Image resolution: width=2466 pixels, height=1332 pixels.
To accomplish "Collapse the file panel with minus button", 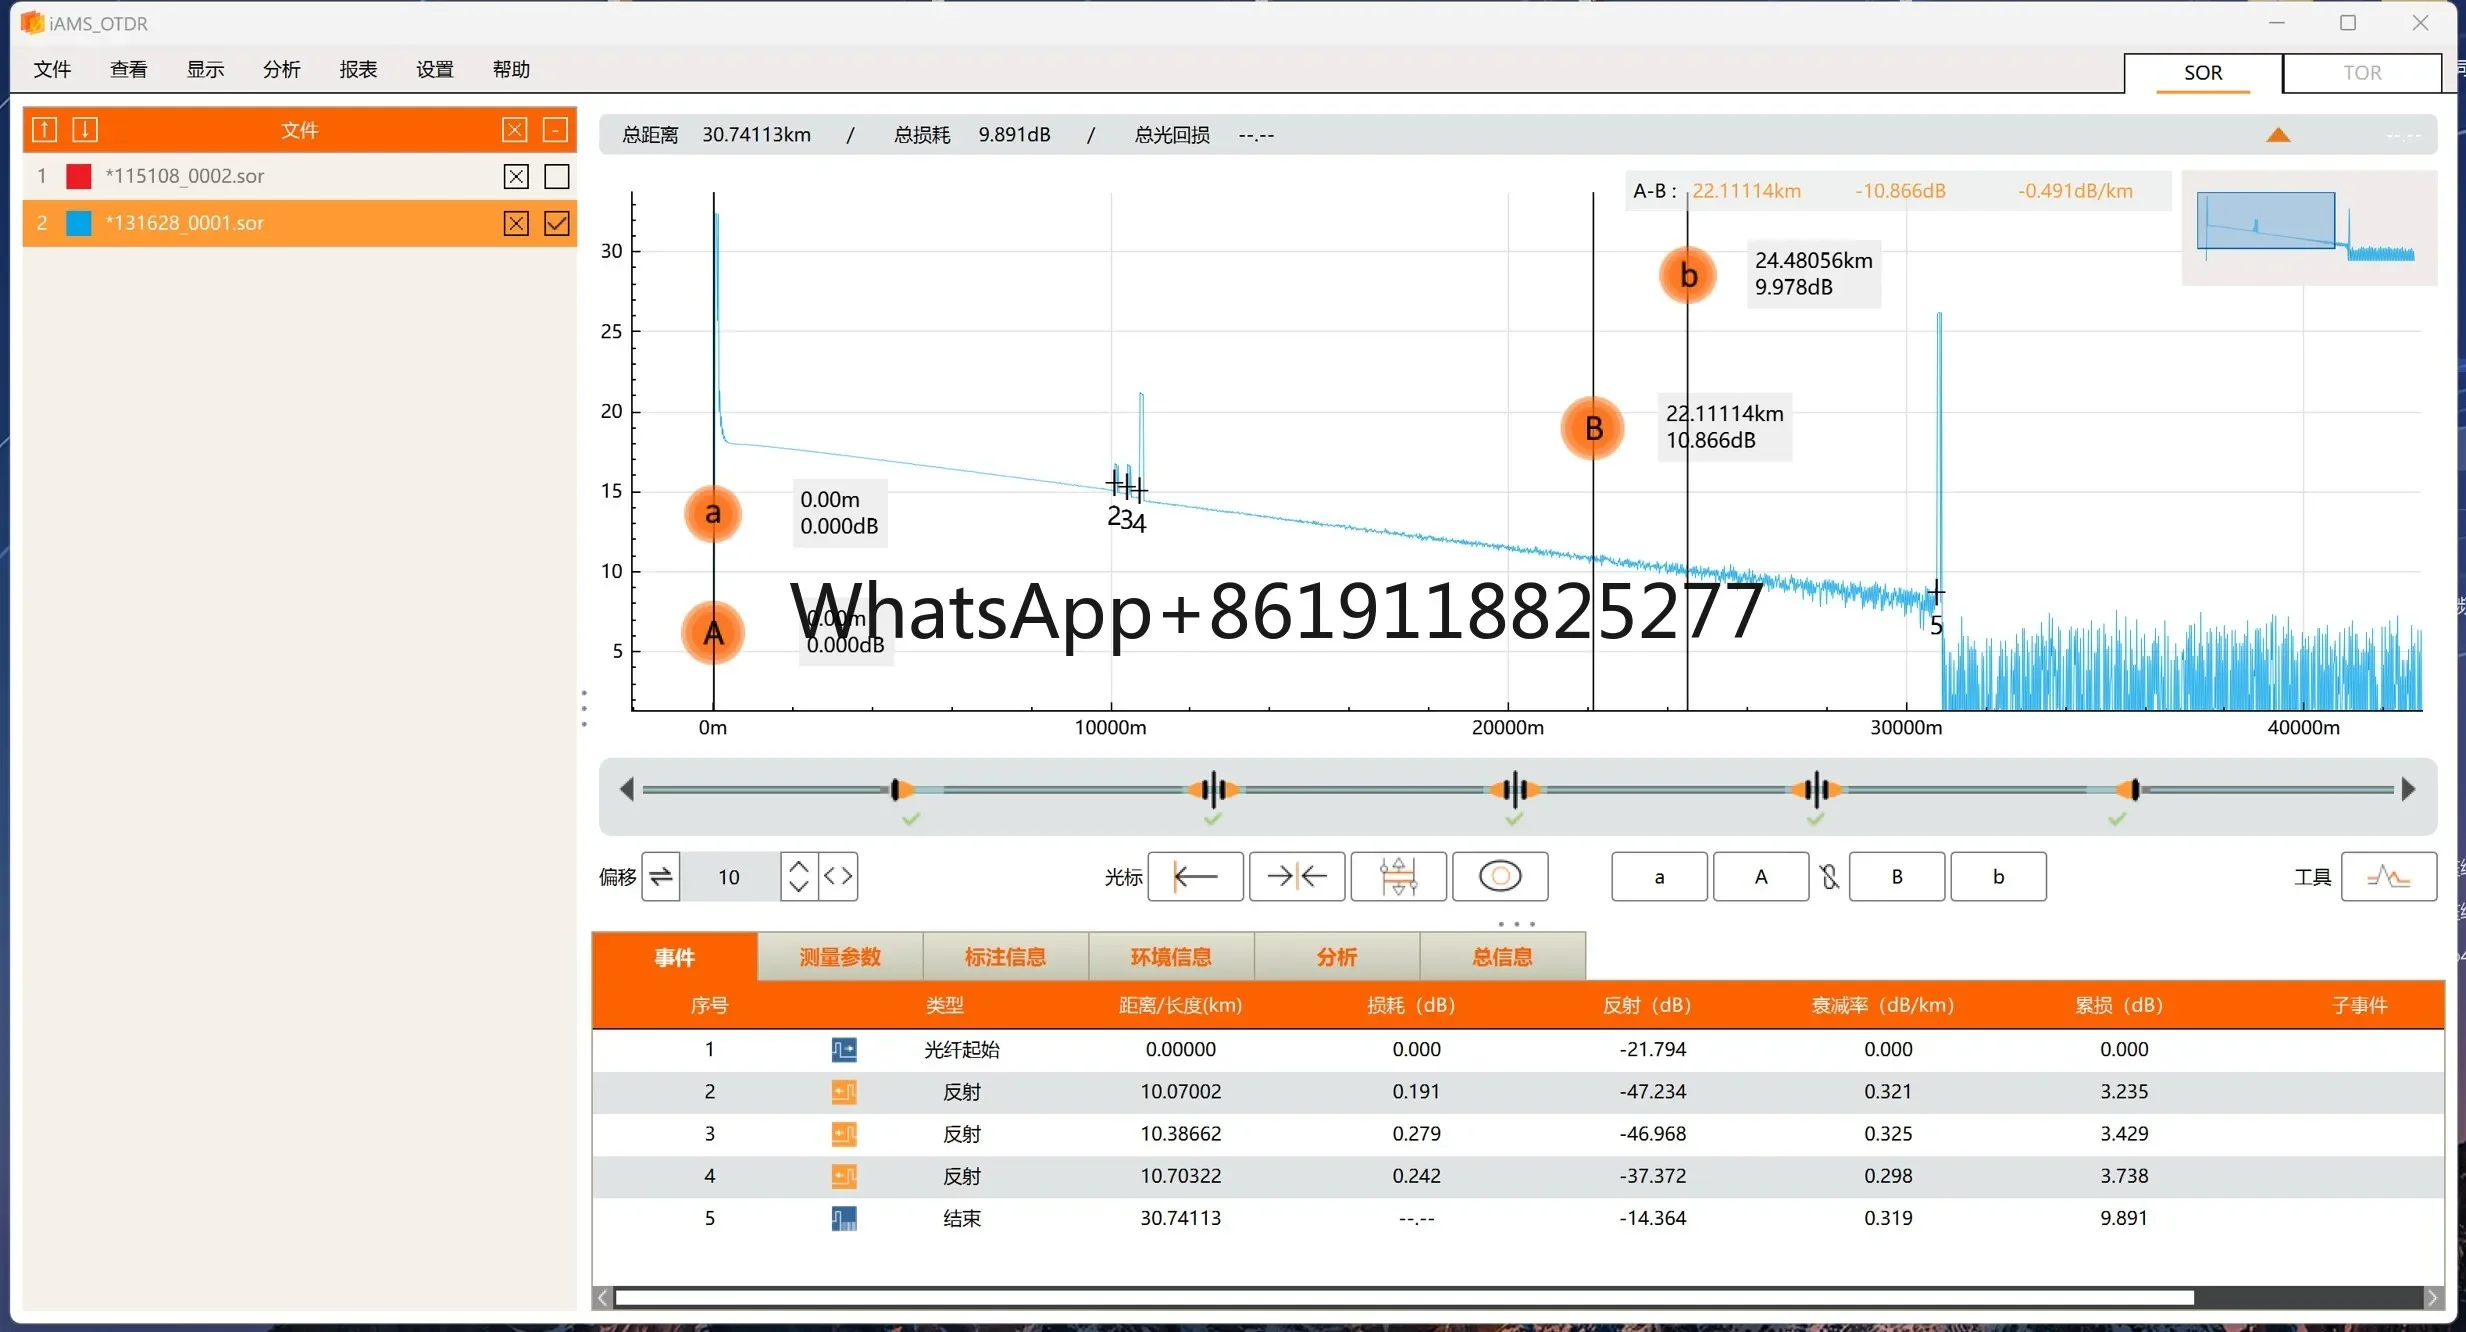I will pos(555,130).
